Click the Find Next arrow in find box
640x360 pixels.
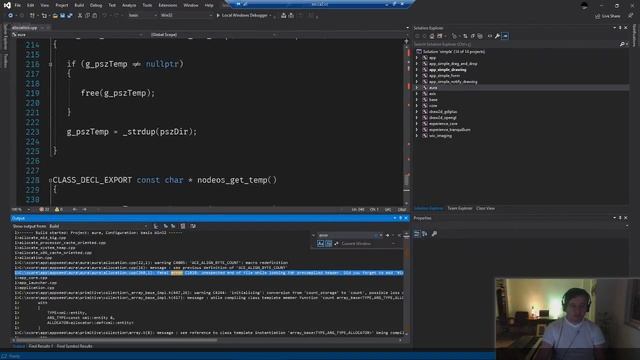pos(387,236)
